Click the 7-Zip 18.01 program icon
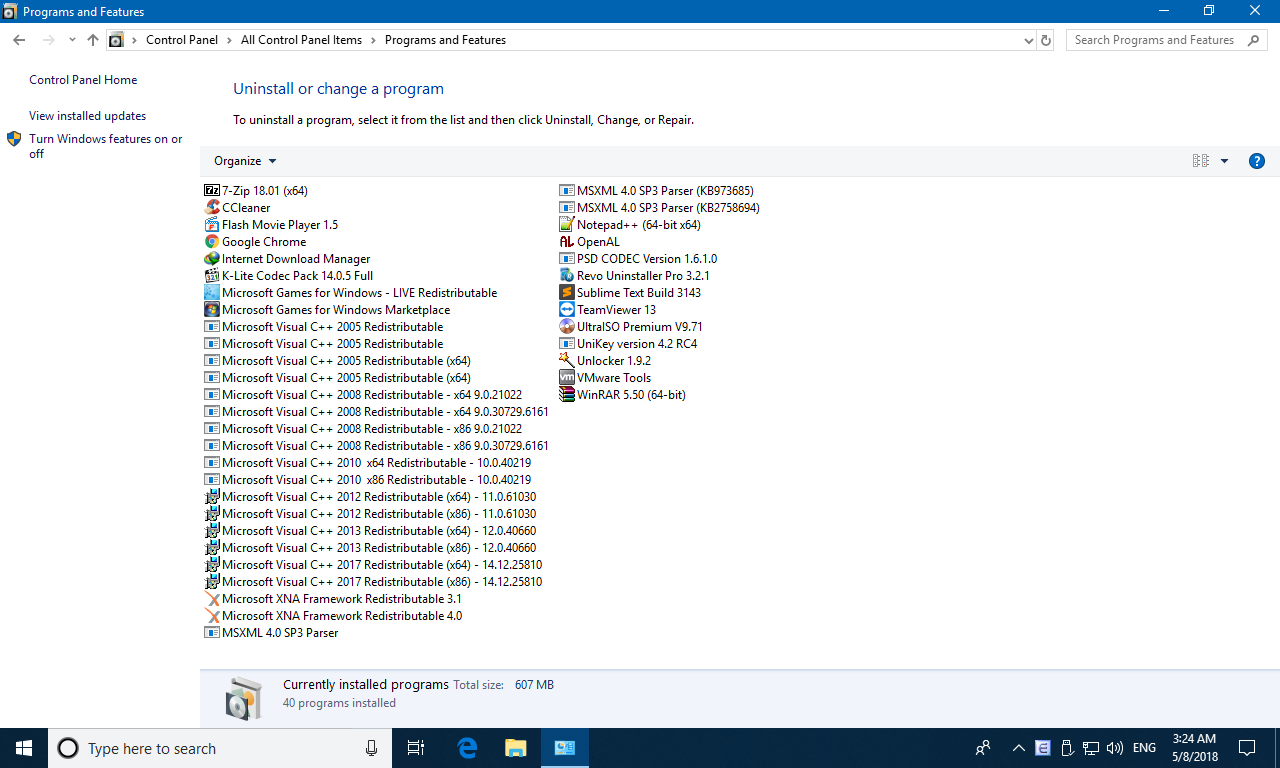The image size is (1280, 768). (212, 190)
